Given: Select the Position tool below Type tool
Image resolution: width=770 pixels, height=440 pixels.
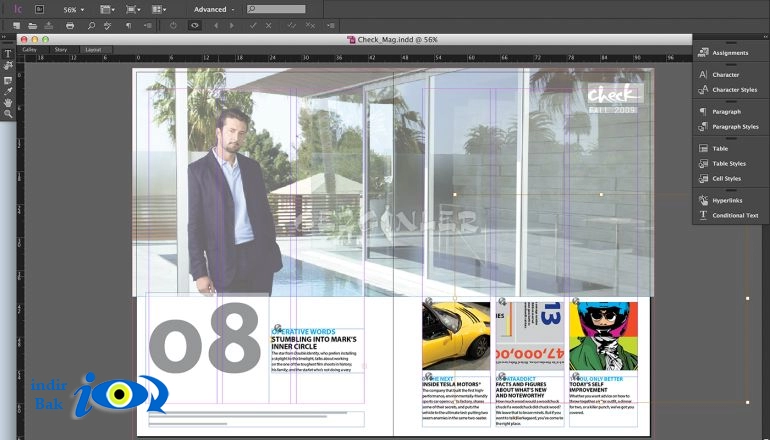Looking at the screenshot, I should [8, 66].
